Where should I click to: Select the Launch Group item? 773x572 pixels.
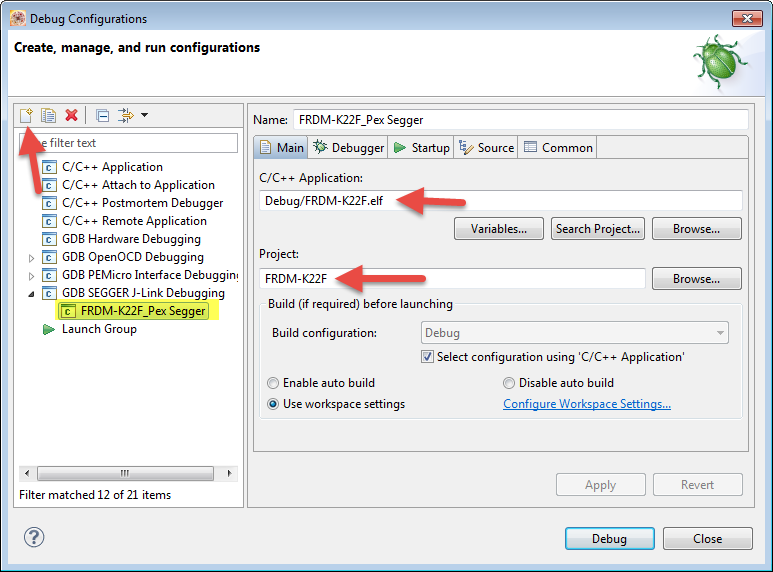coord(98,329)
